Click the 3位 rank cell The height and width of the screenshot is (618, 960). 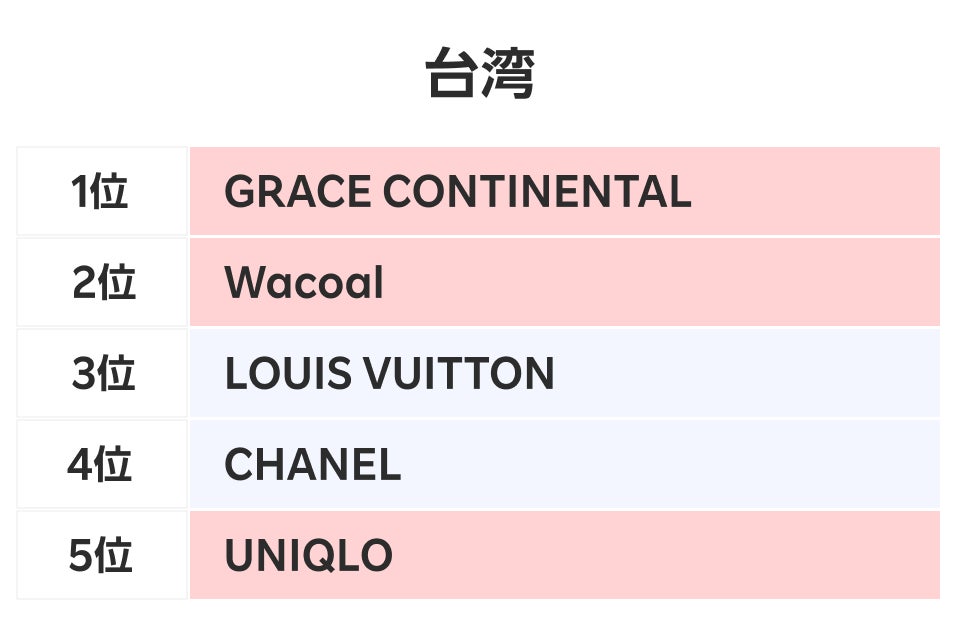click(101, 374)
